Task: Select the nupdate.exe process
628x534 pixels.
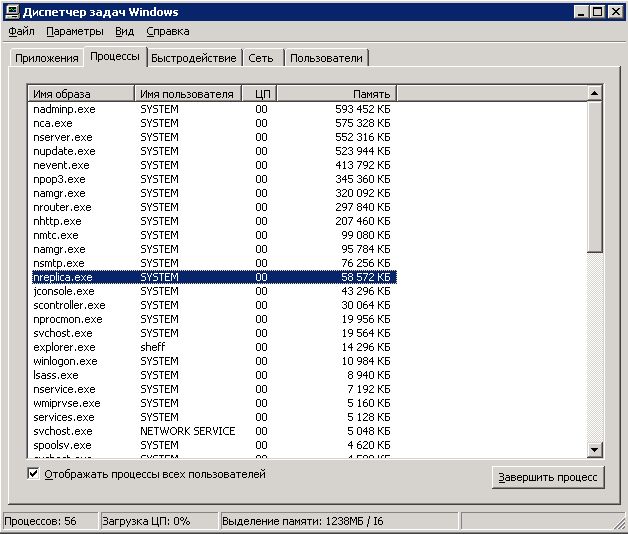Action: pos(212,151)
